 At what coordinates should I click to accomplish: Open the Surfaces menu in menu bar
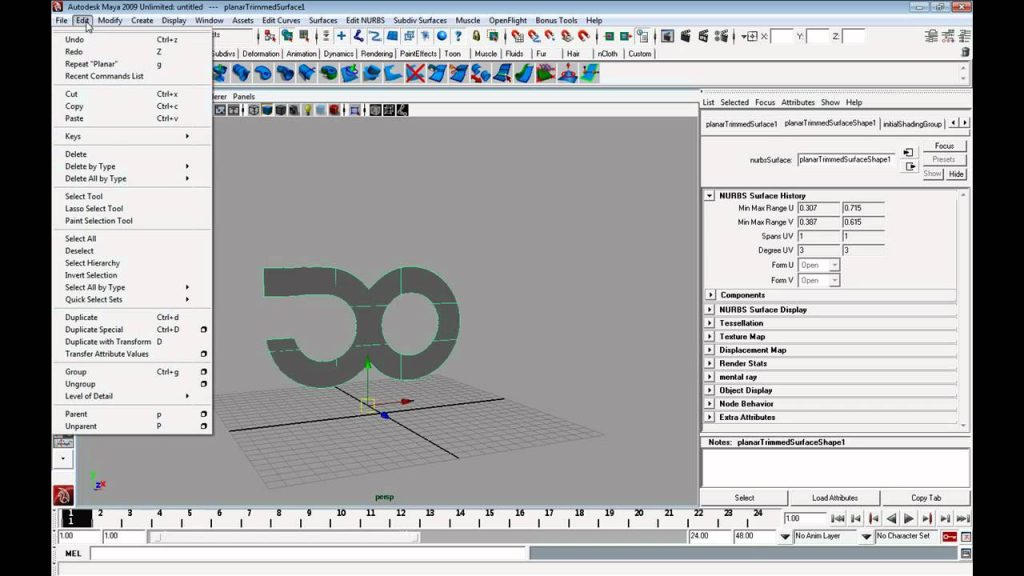pyautogui.click(x=323, y=20)
